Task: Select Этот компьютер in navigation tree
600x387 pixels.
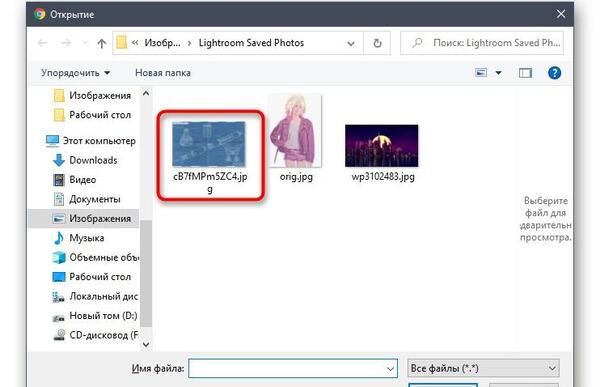Action: pos(91,141)
